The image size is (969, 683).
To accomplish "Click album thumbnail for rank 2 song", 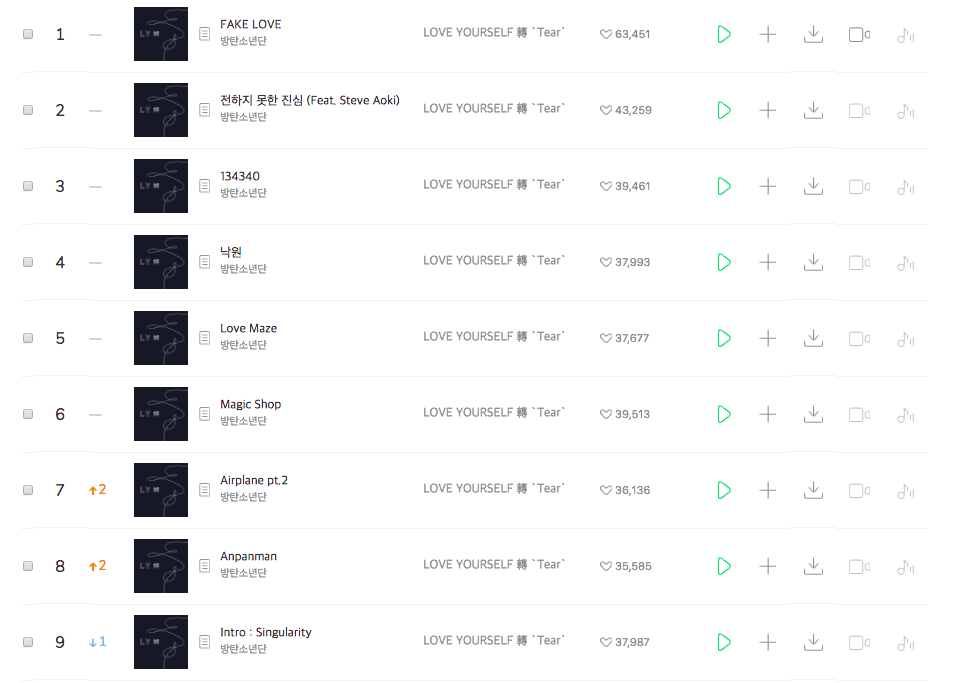I will [161, 110].
